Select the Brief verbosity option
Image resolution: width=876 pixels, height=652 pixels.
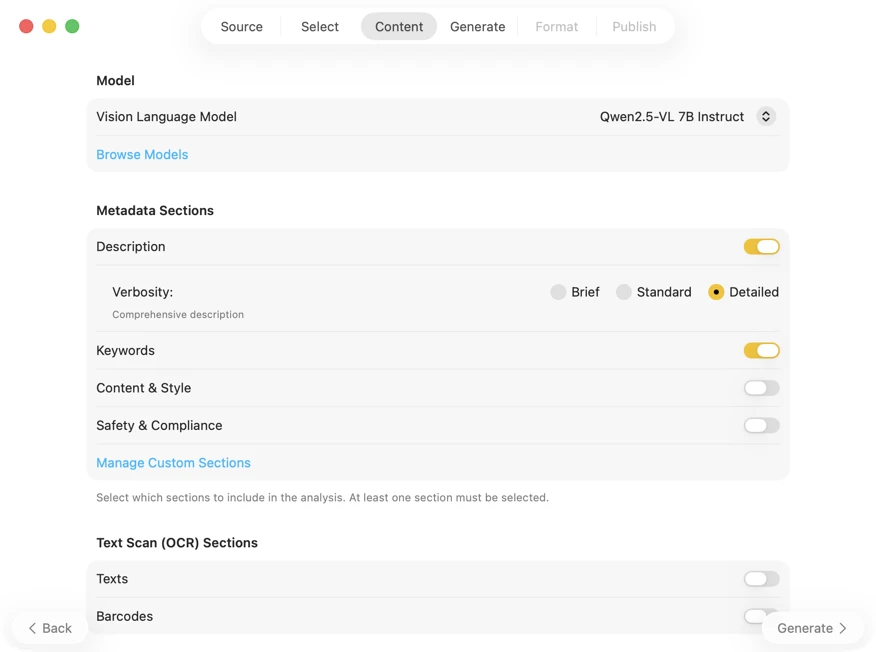[558, 292]
